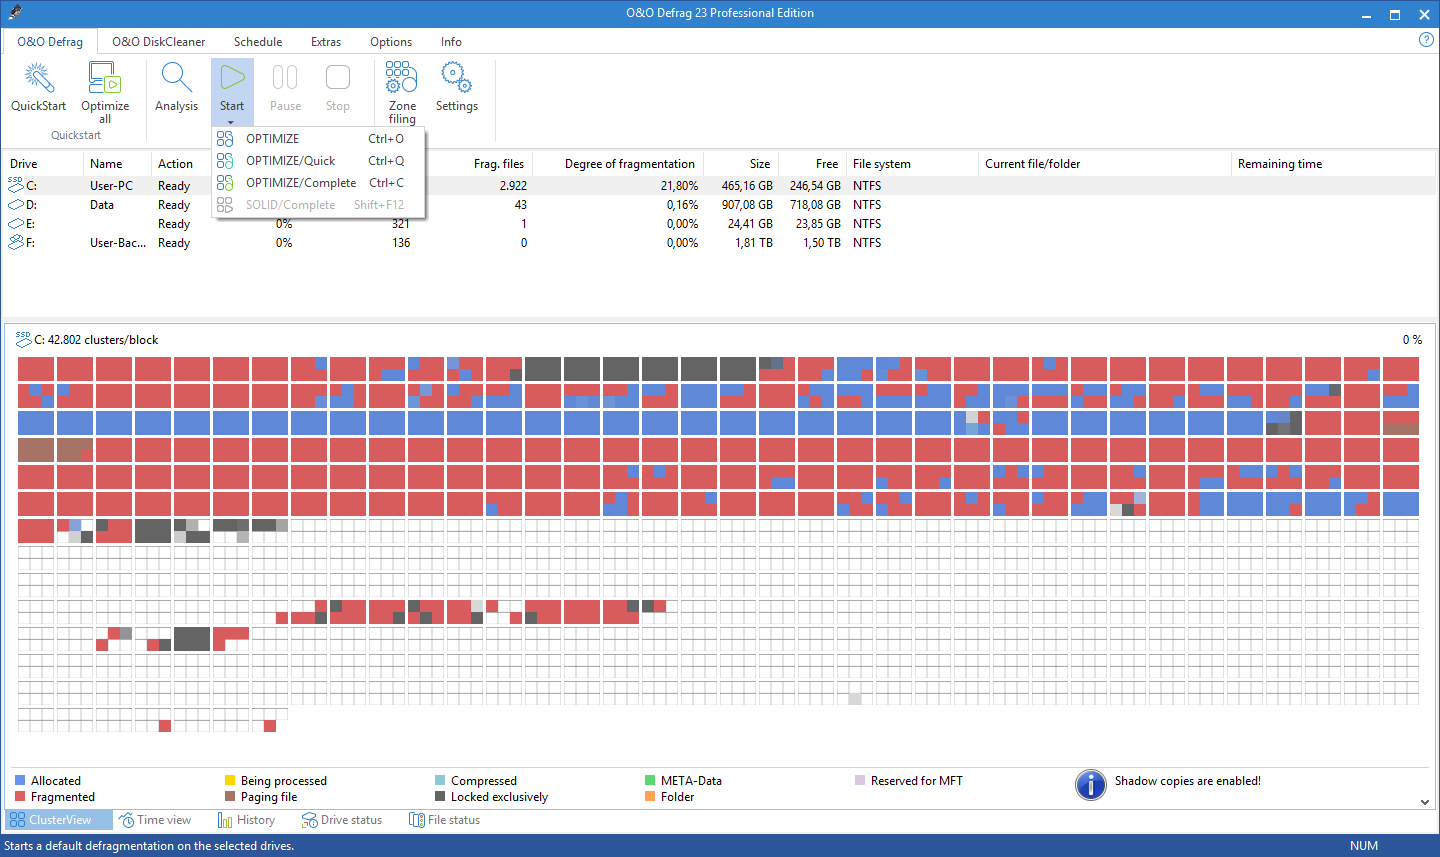This screenshot has width=1440, height=857.
Task: Click the QuickStart wand icon
Action: [38, 78]
